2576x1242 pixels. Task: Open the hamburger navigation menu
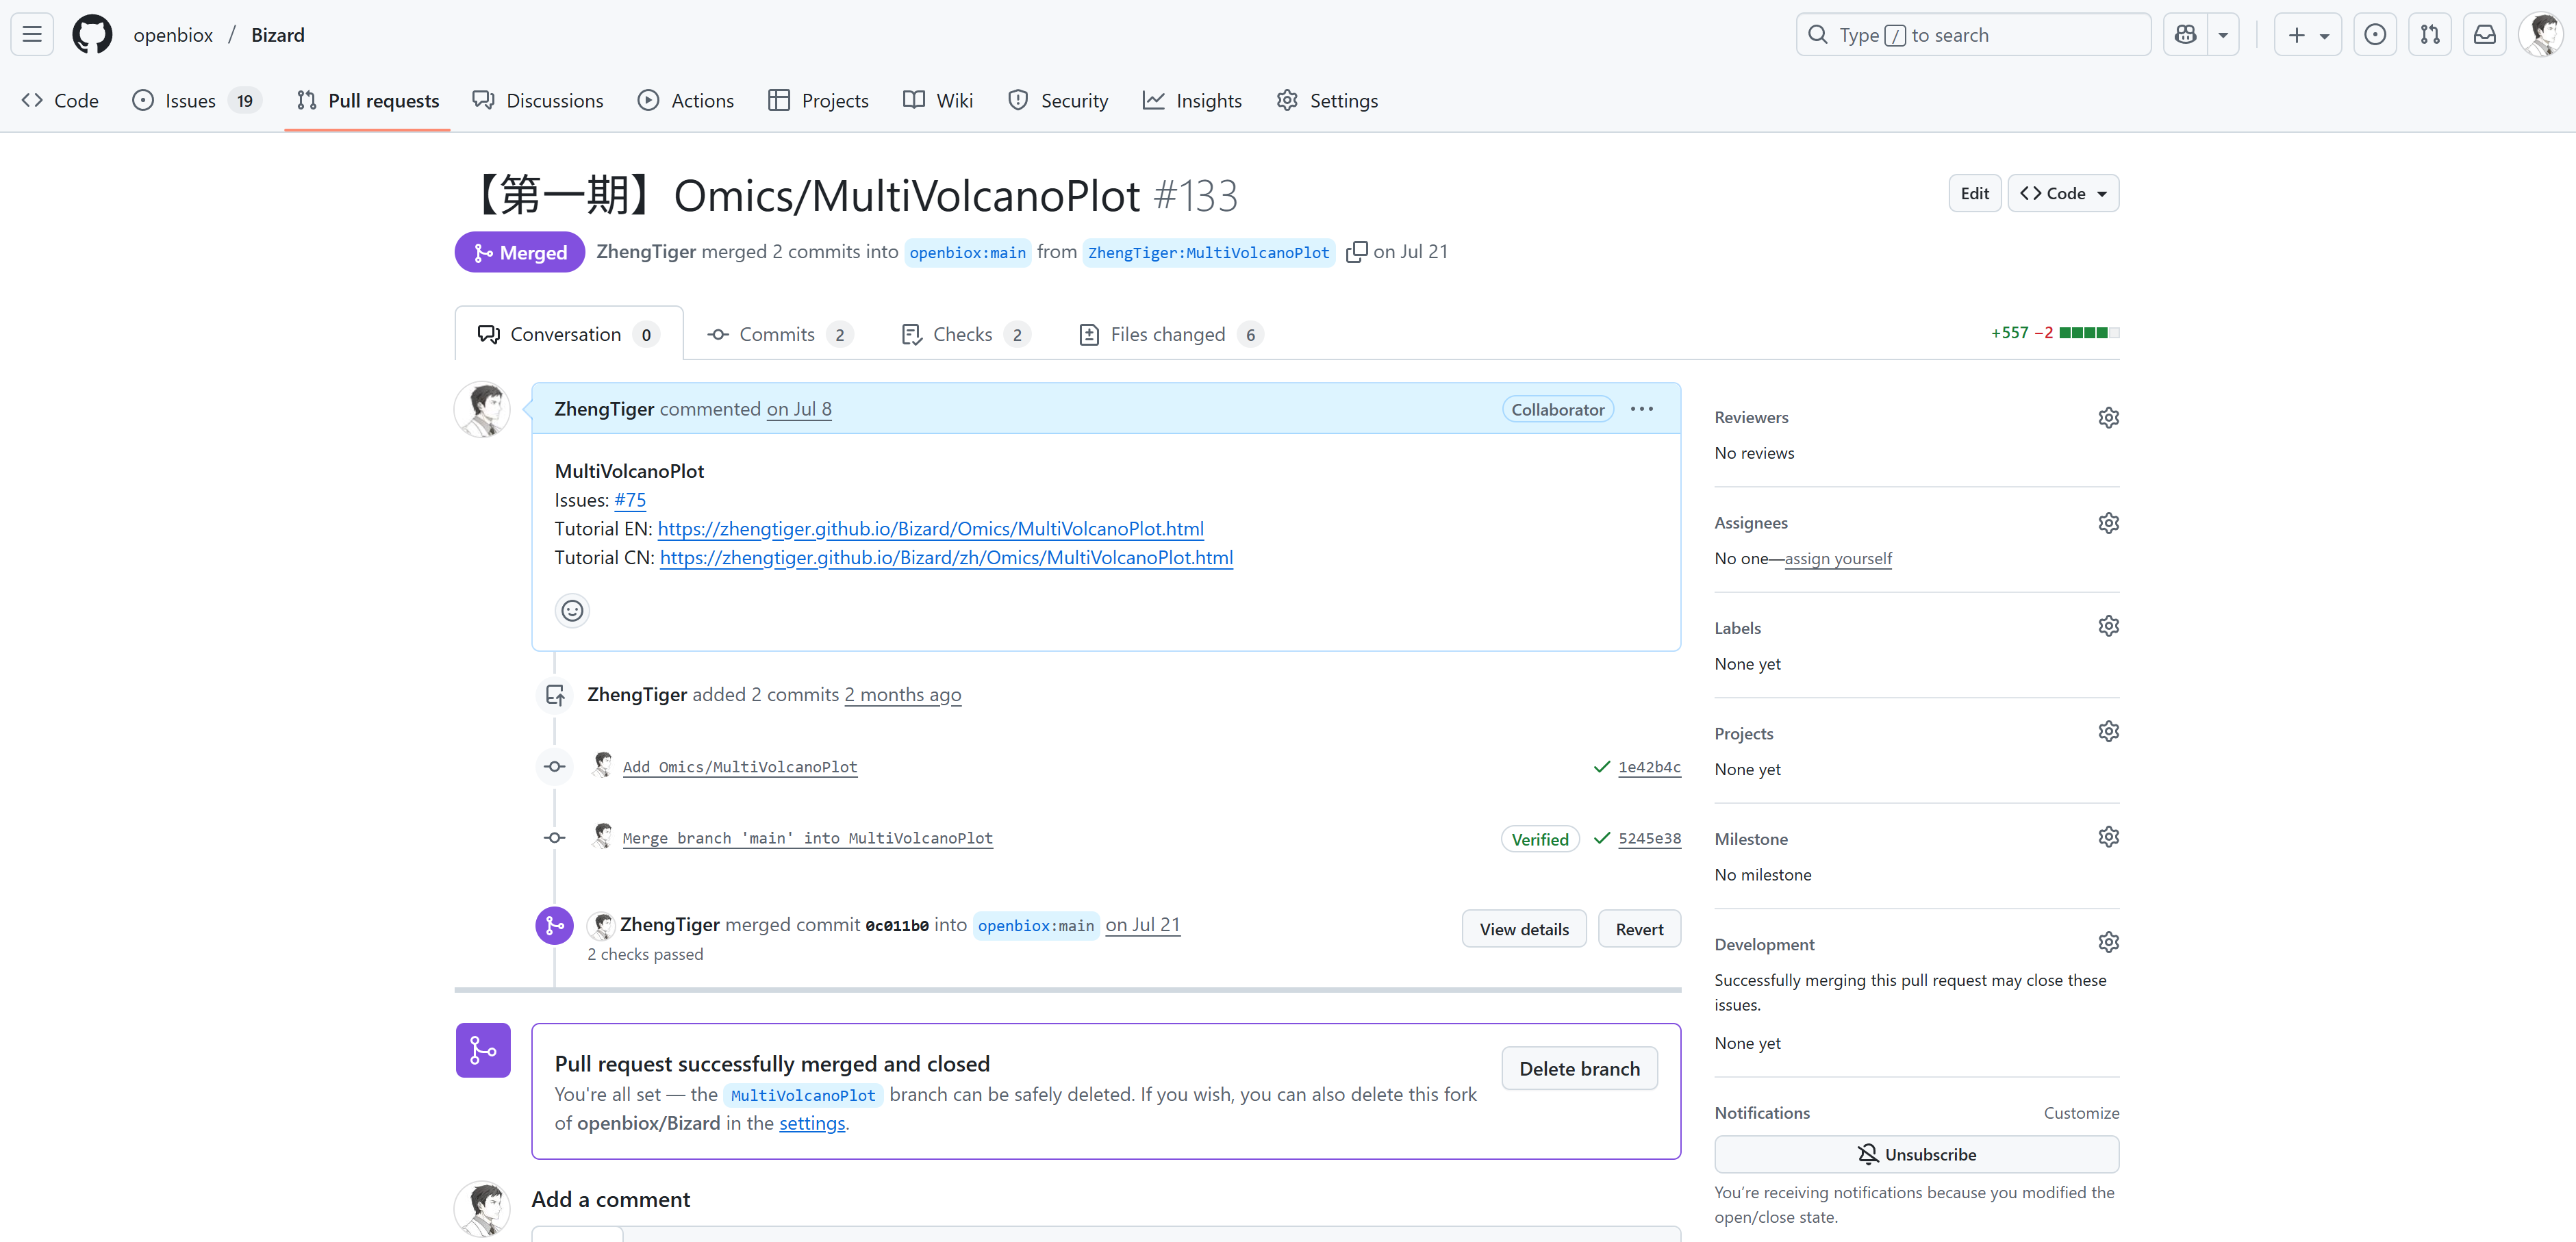[x=32, y=35]
